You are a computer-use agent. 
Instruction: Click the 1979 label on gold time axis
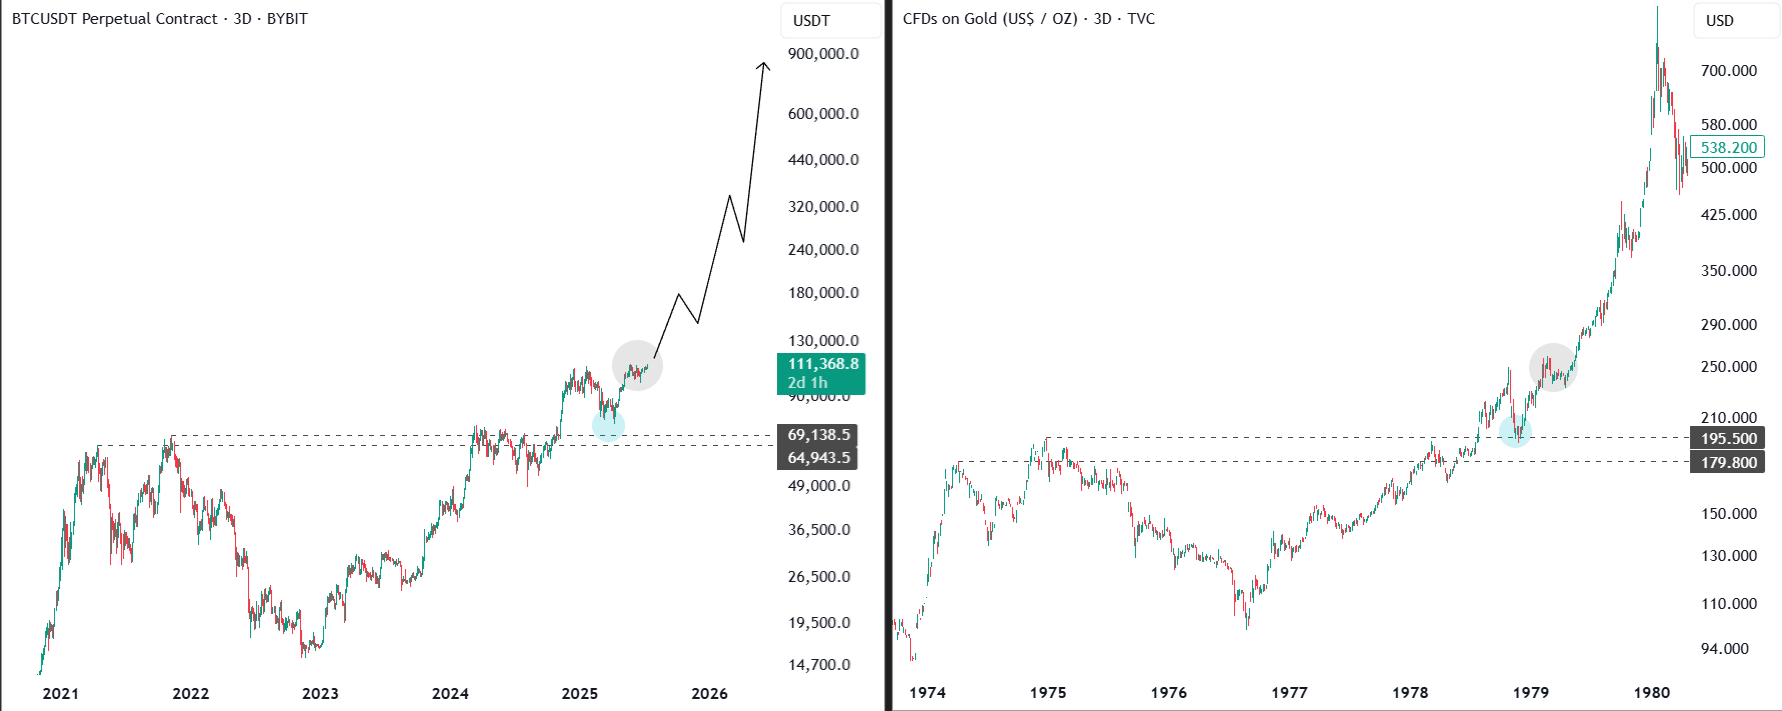1530,692
